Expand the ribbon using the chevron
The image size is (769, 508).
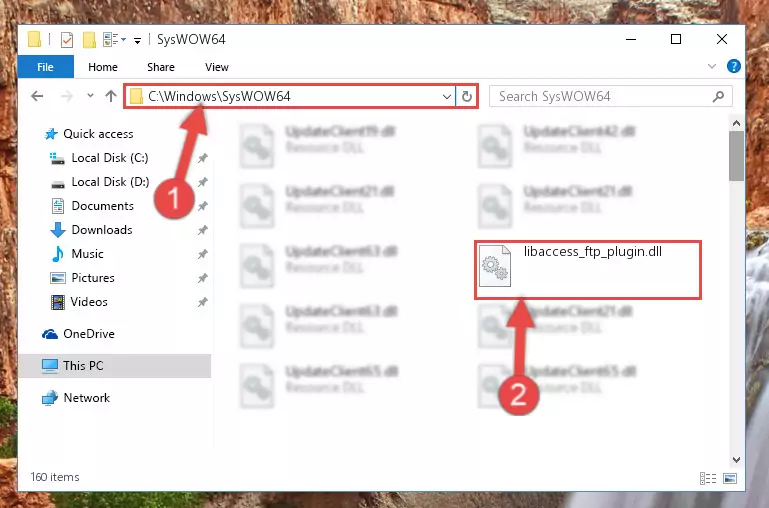(712, 66)
